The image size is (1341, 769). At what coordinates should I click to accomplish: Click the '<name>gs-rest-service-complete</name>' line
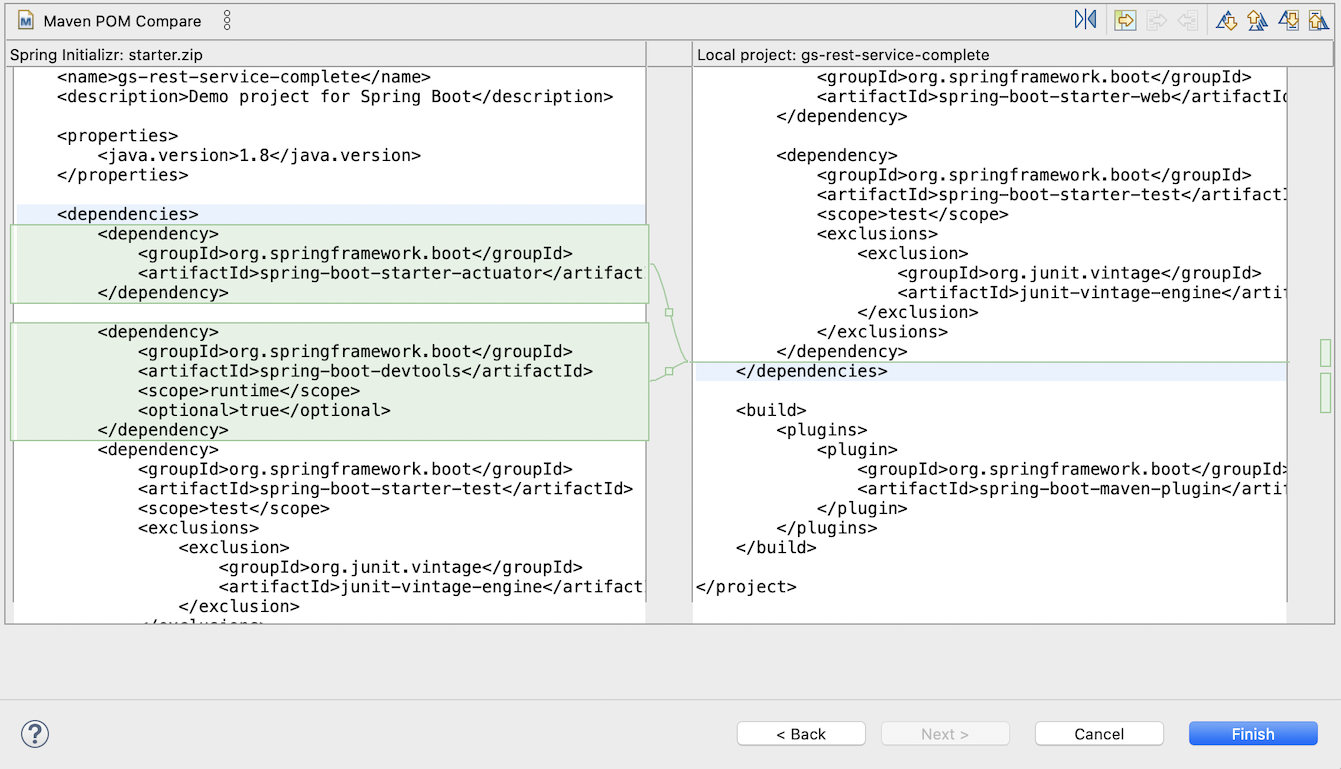[244, 77]
